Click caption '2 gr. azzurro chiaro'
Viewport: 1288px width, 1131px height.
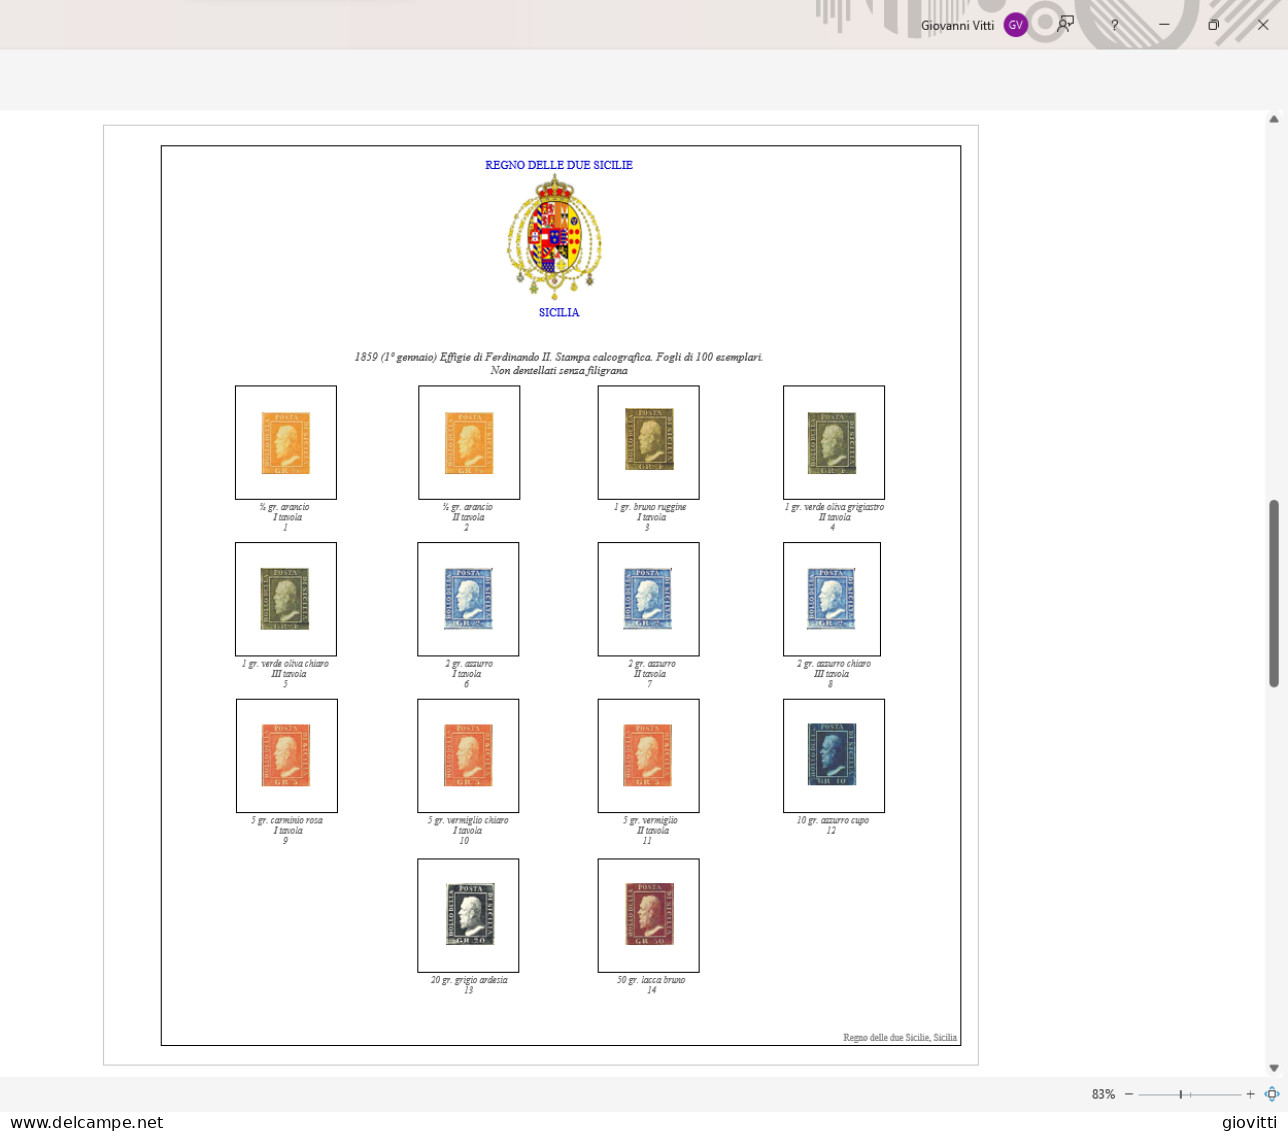coord(833,664)
